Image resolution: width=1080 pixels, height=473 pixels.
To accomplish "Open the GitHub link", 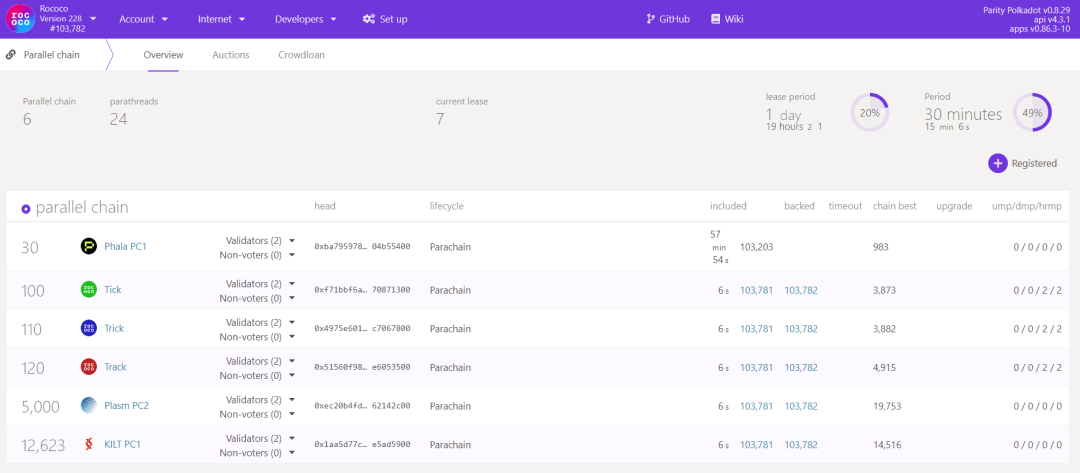I will pyautogui.click(x=667, y=19).
